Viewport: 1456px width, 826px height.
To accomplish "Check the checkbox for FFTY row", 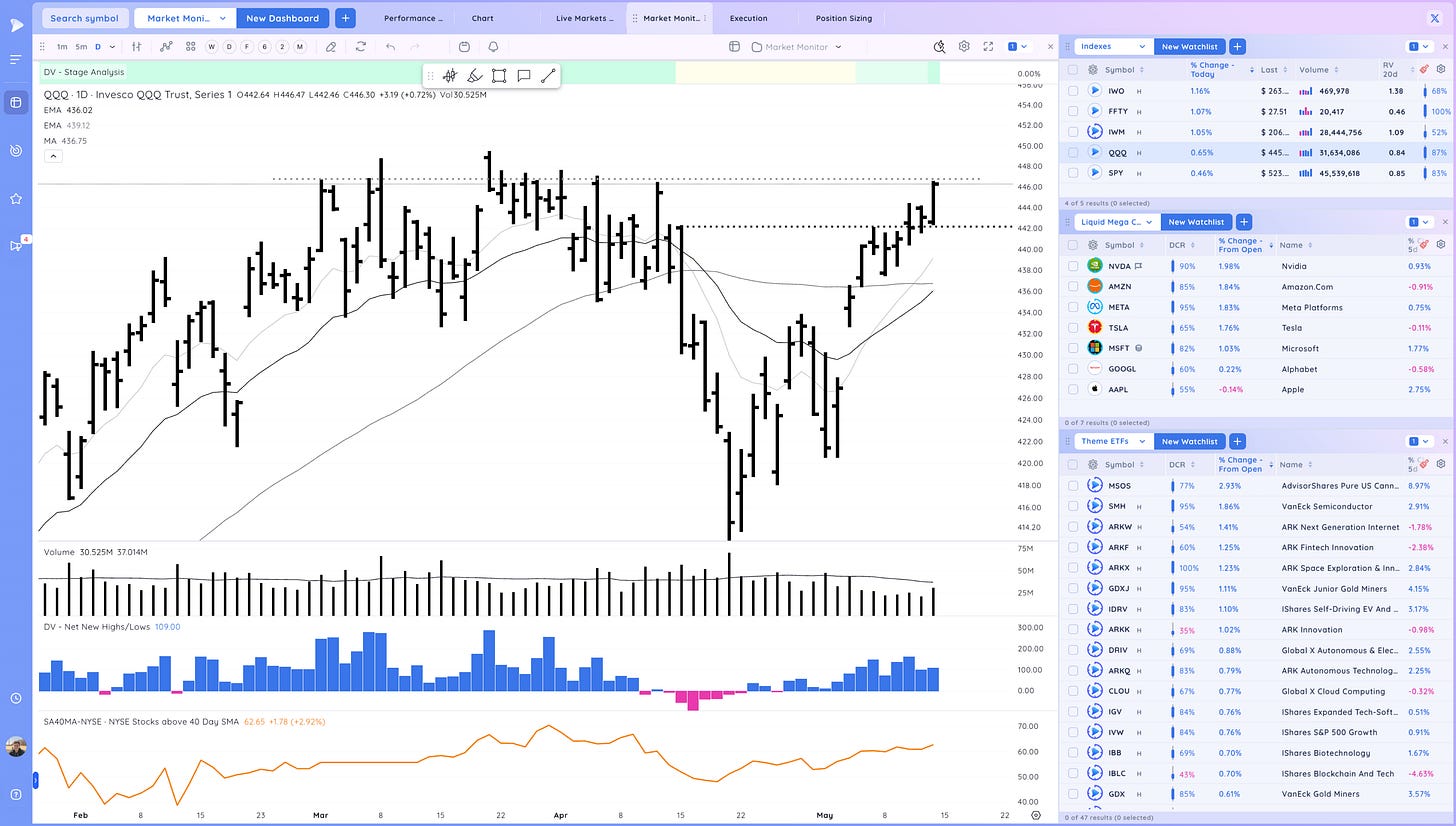I will coord(1072,111).
